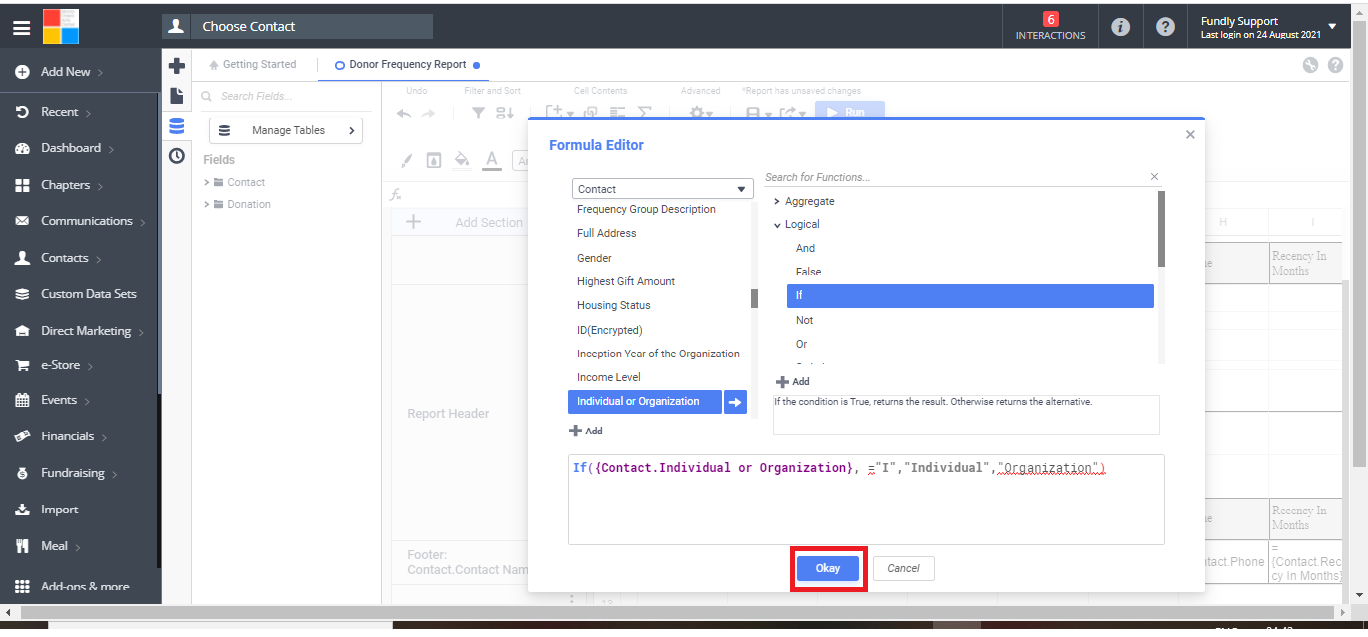Open the Advanced gear options
1368x637 pixels.
(x=700, y=113)
